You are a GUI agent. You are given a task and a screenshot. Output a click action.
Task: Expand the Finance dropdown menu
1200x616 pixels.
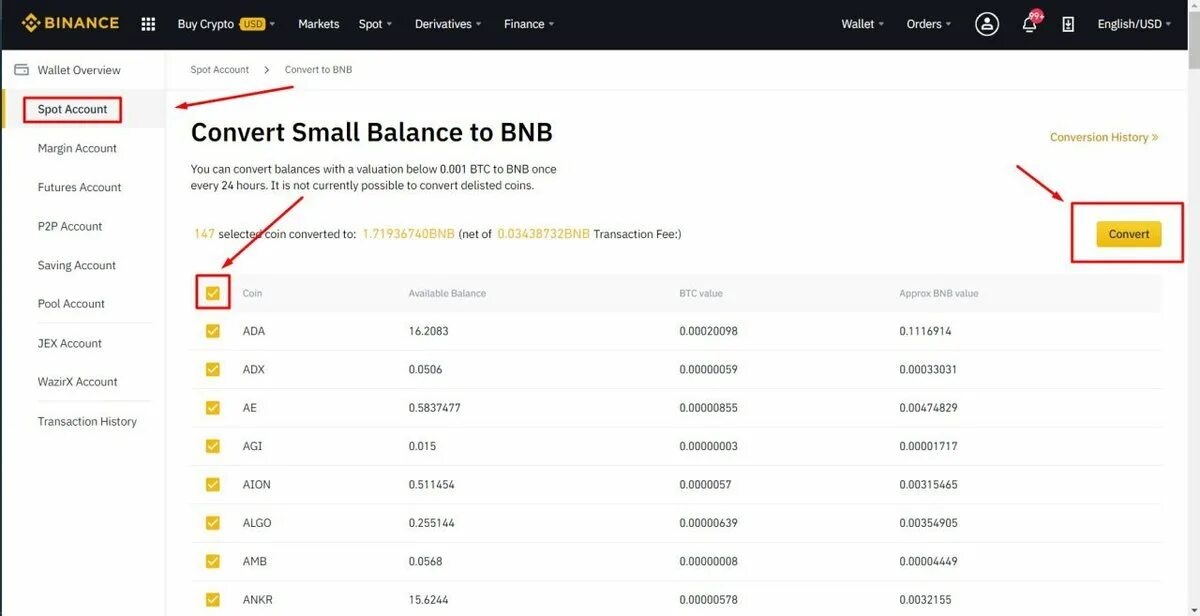click(529, 24)
